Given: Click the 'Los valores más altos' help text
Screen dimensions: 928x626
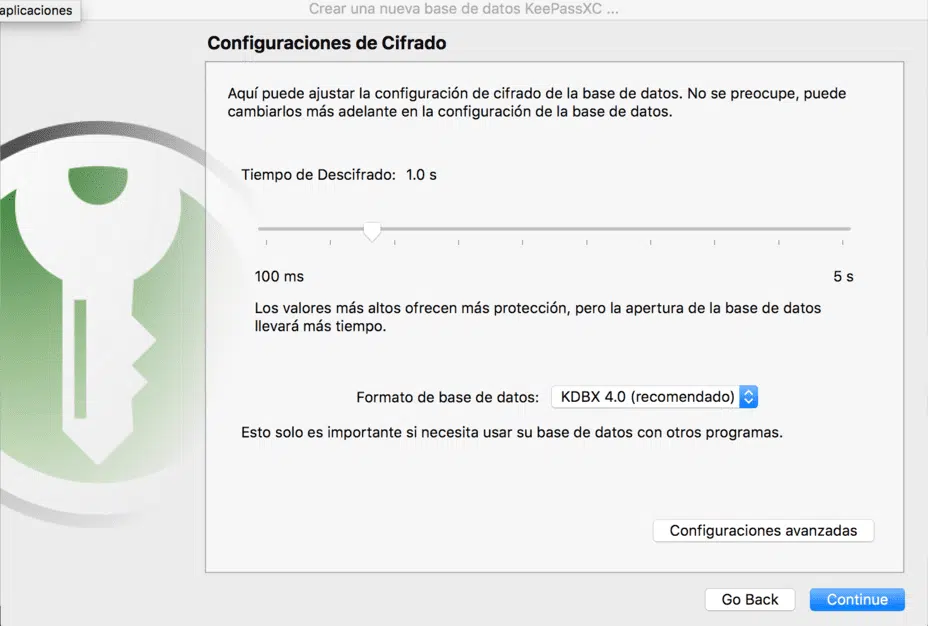Looking at the screenshot, I should [x=538, y=317].
